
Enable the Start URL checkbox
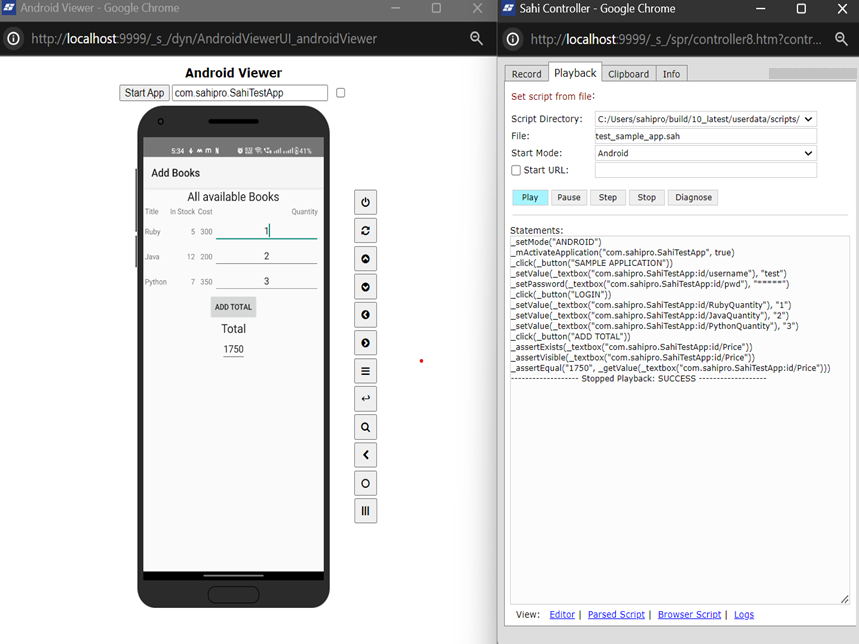pyautogui.click(x=516, y=170)
